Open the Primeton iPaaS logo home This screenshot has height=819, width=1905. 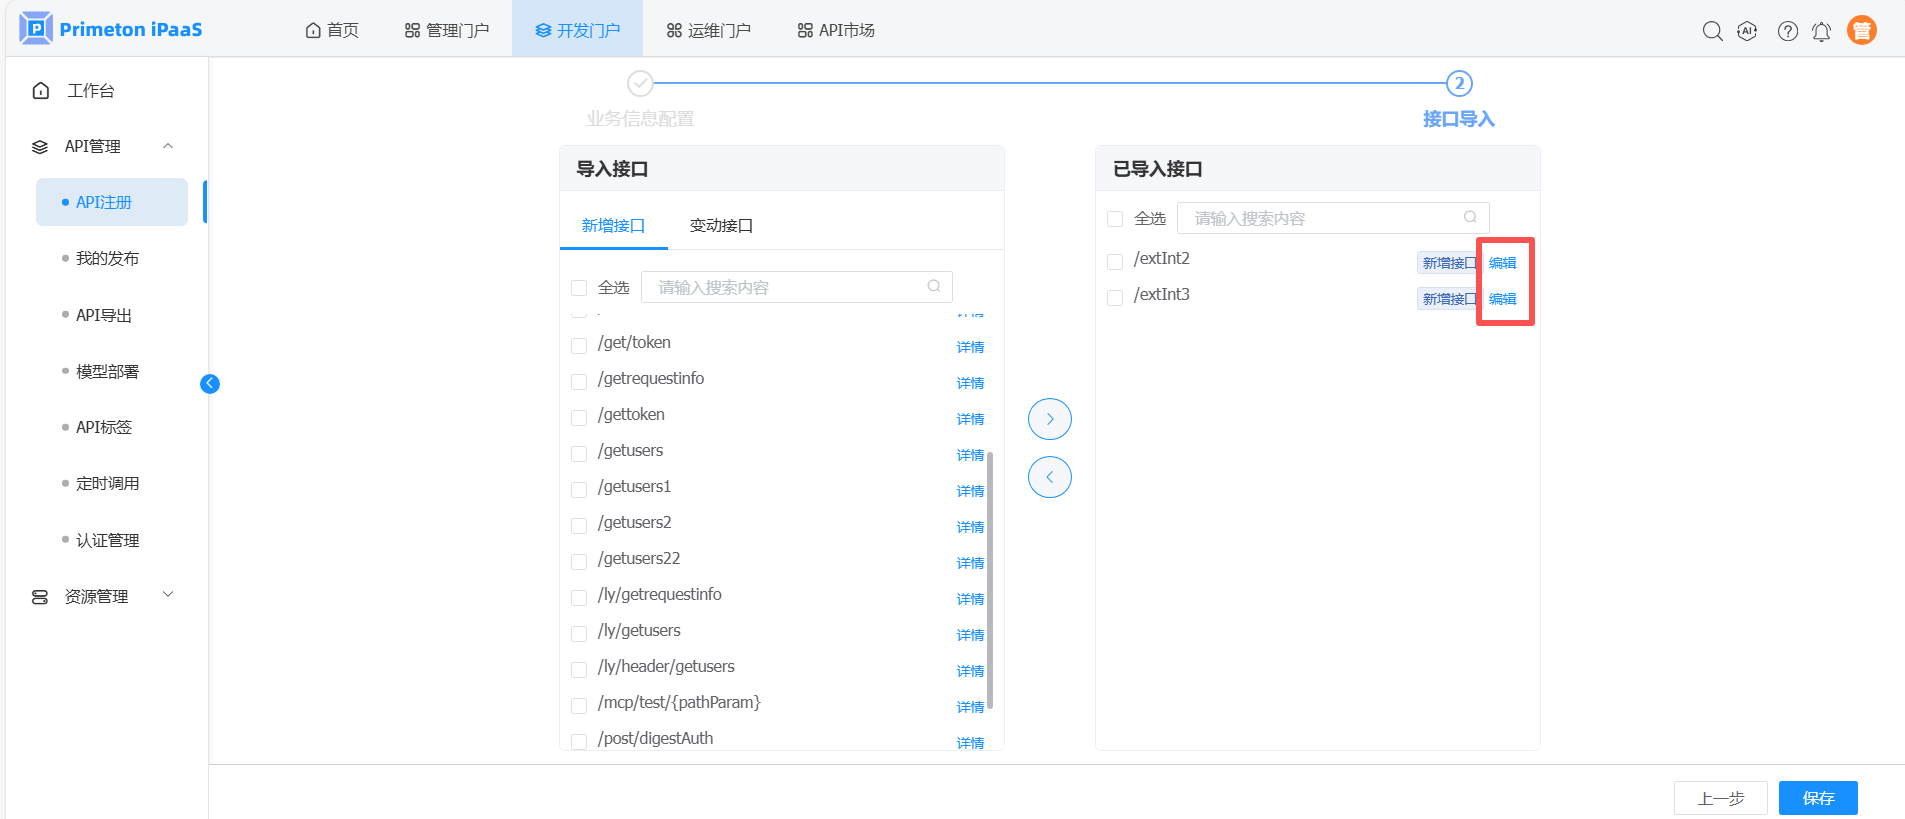pyautogui.click(x=111, y=29)
